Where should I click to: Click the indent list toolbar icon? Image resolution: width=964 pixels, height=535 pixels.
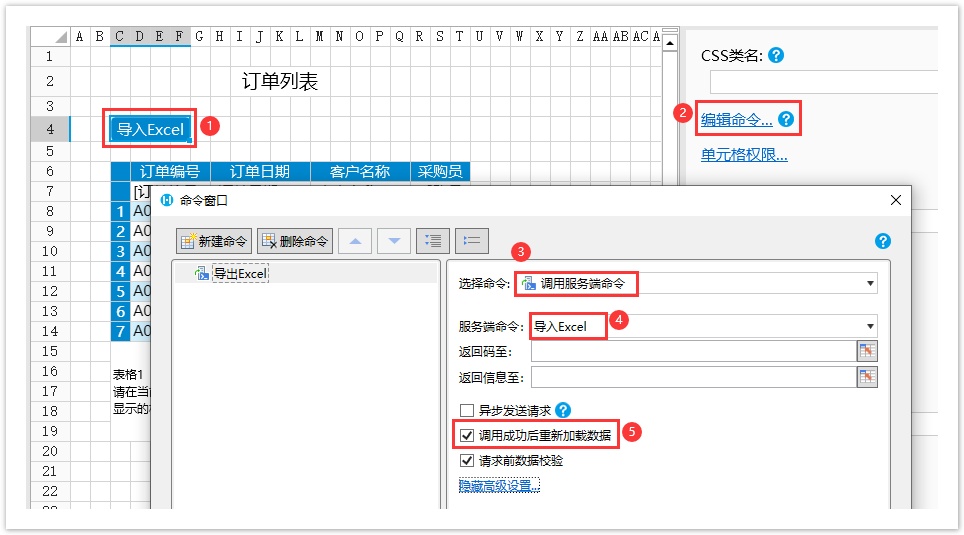(432, 241)
